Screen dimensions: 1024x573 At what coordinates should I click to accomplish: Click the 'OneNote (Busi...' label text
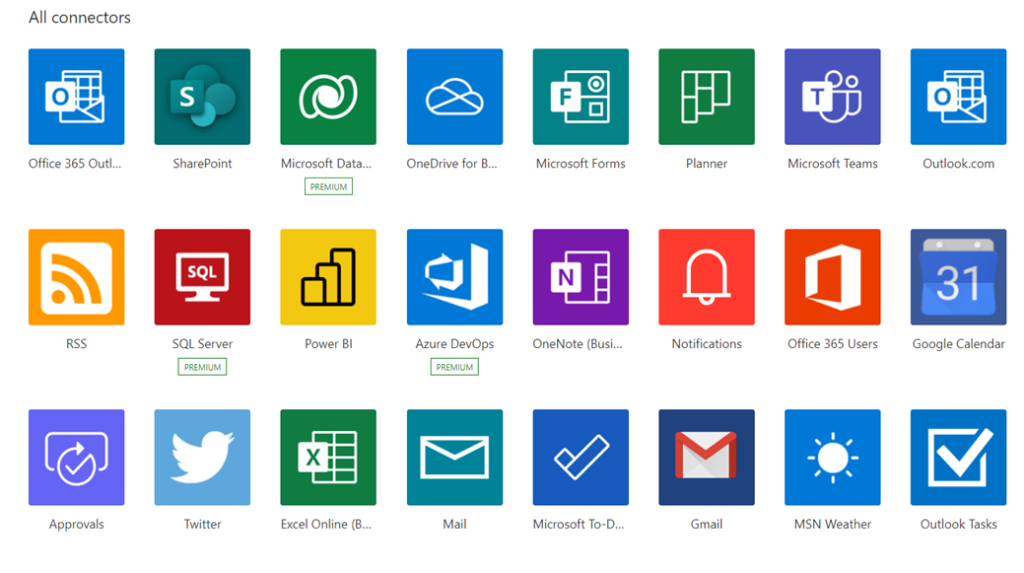pyautogui.click(x=578, y=344)
